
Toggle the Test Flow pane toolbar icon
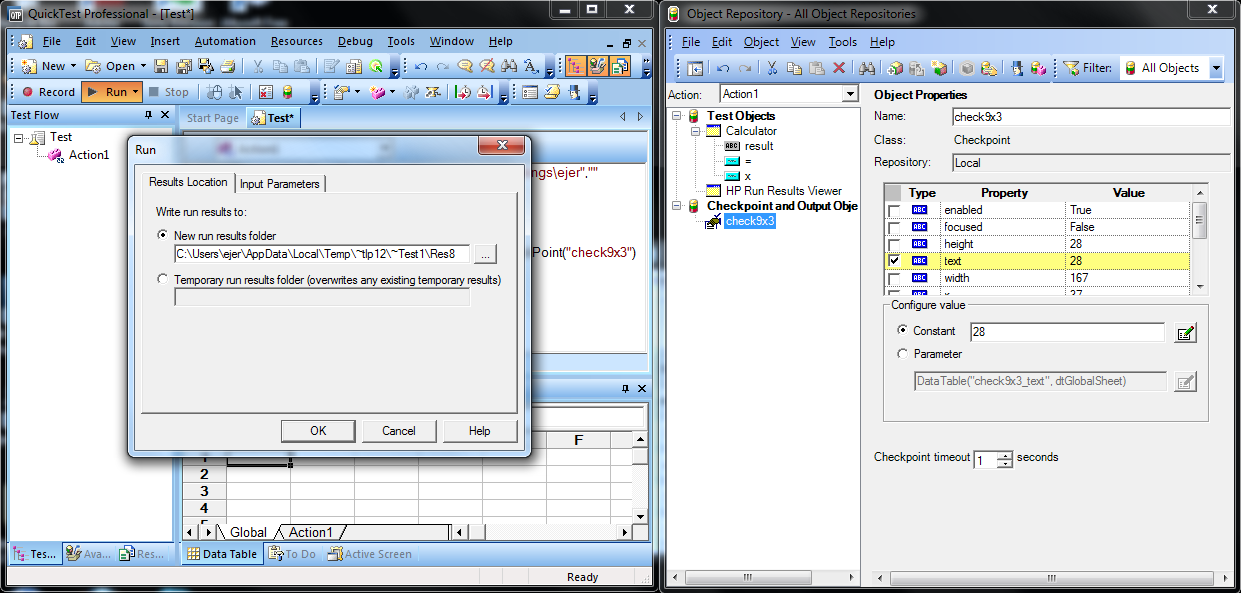[575, 67]
